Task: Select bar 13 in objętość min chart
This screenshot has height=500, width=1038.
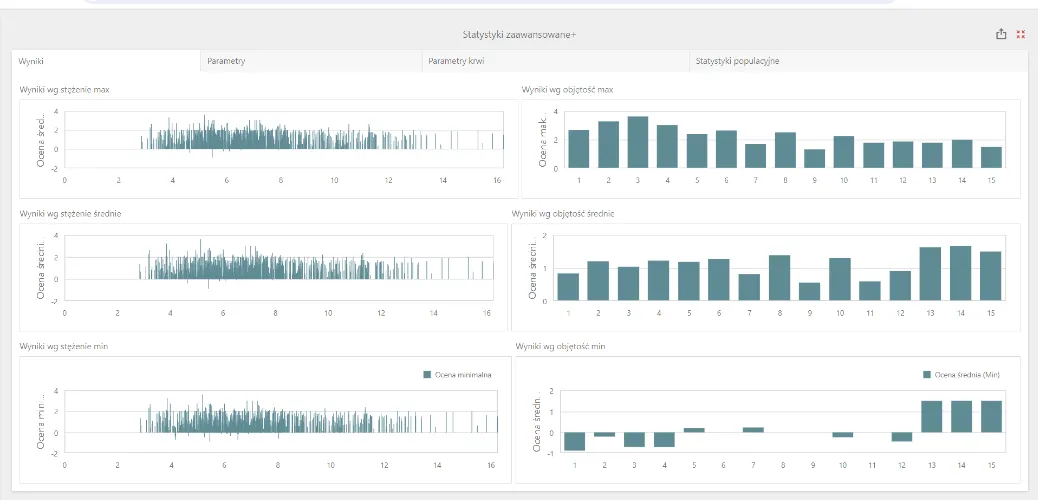Action: (931, 417)
